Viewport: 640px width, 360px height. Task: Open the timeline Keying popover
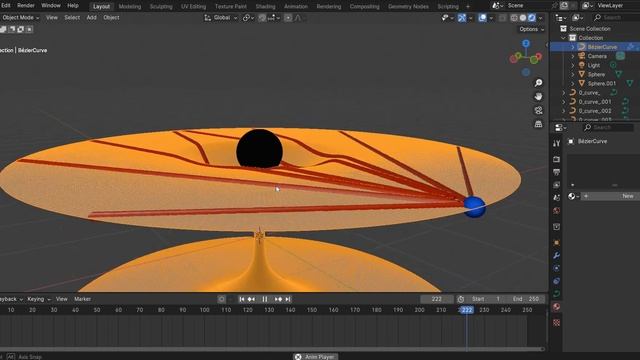[x=39, y=299]
